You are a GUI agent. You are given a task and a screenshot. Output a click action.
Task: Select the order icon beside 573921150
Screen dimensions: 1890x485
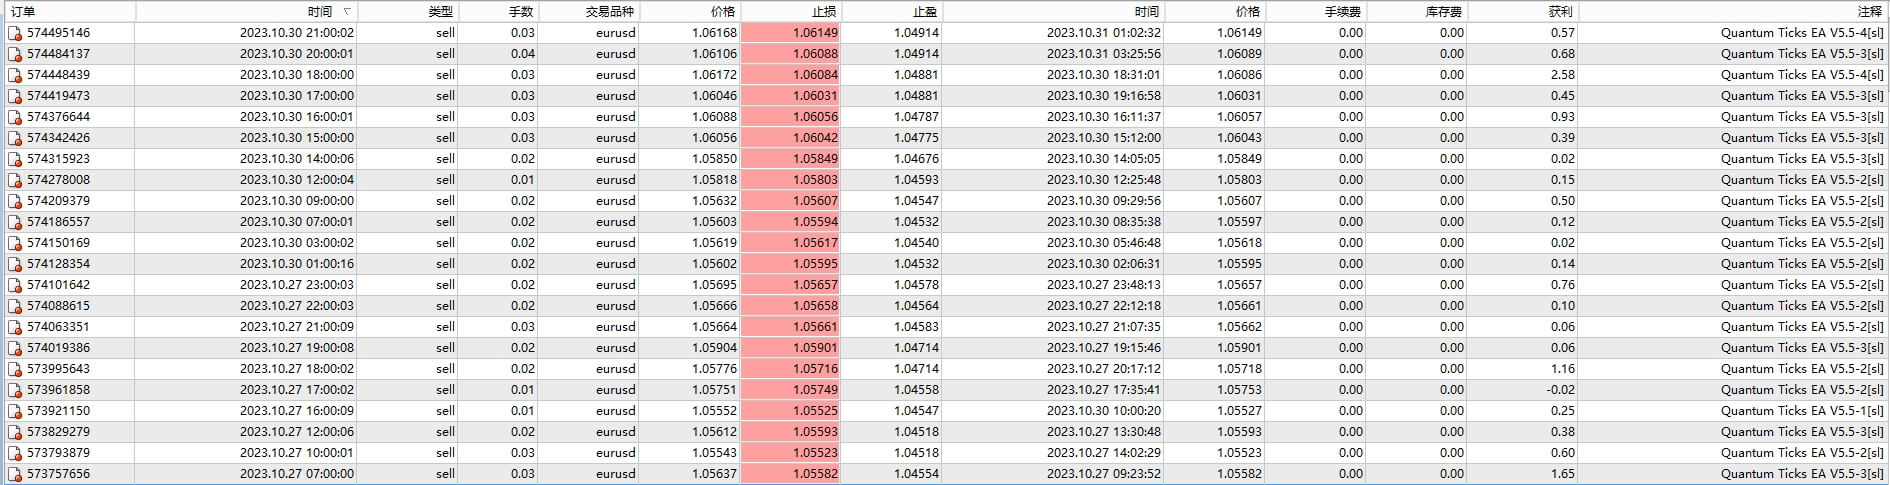(15, 411)
